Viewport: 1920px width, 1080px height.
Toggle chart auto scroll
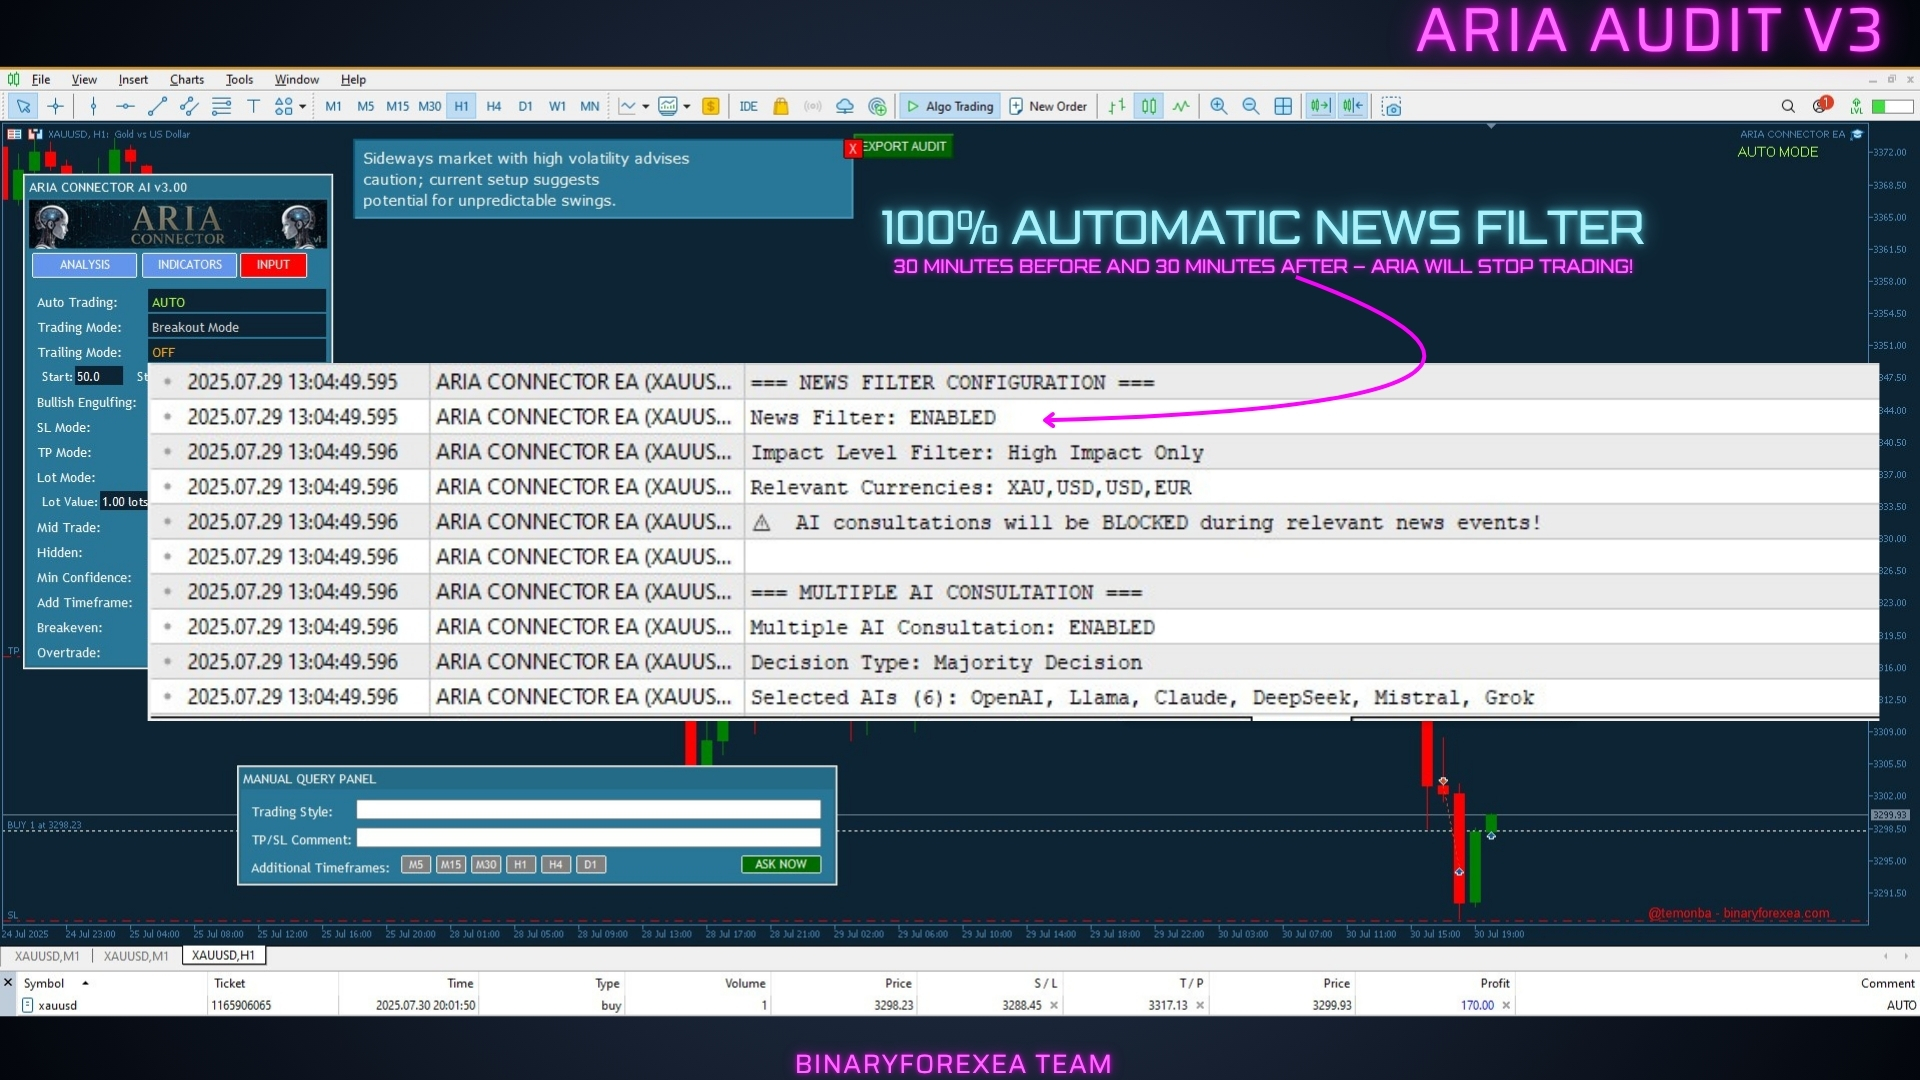click(1320, 106)
